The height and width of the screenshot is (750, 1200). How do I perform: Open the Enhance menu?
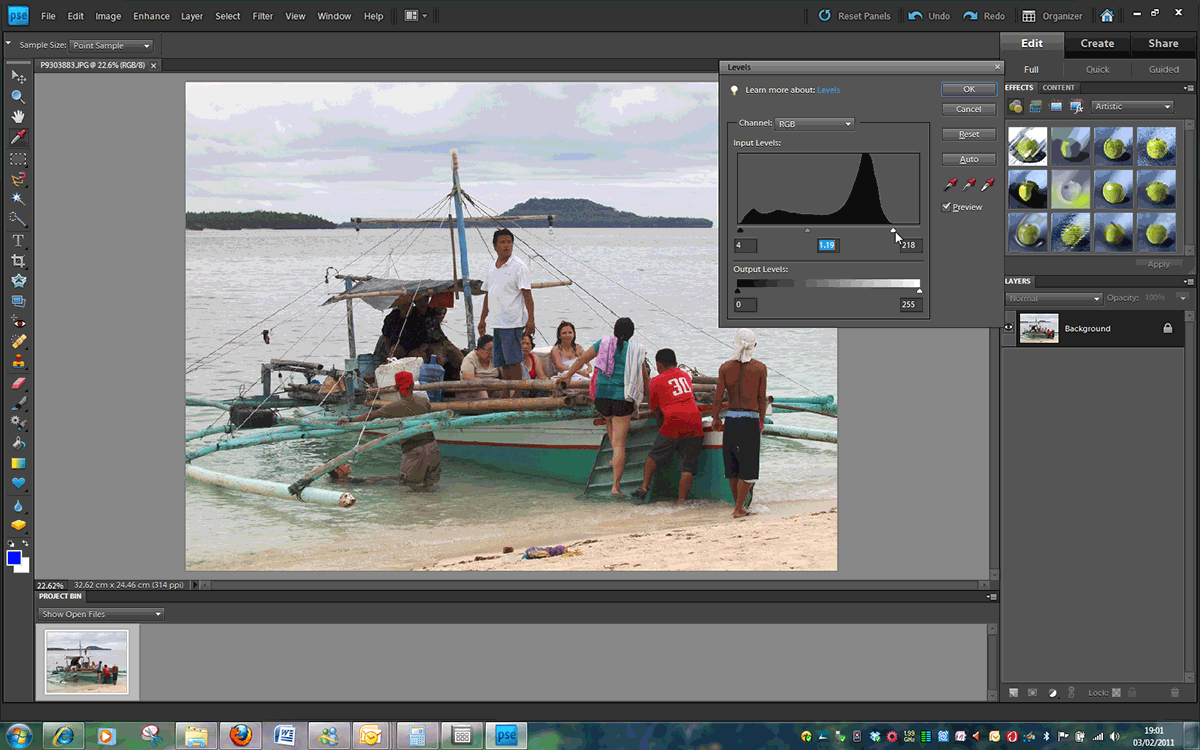pos(151,16)
